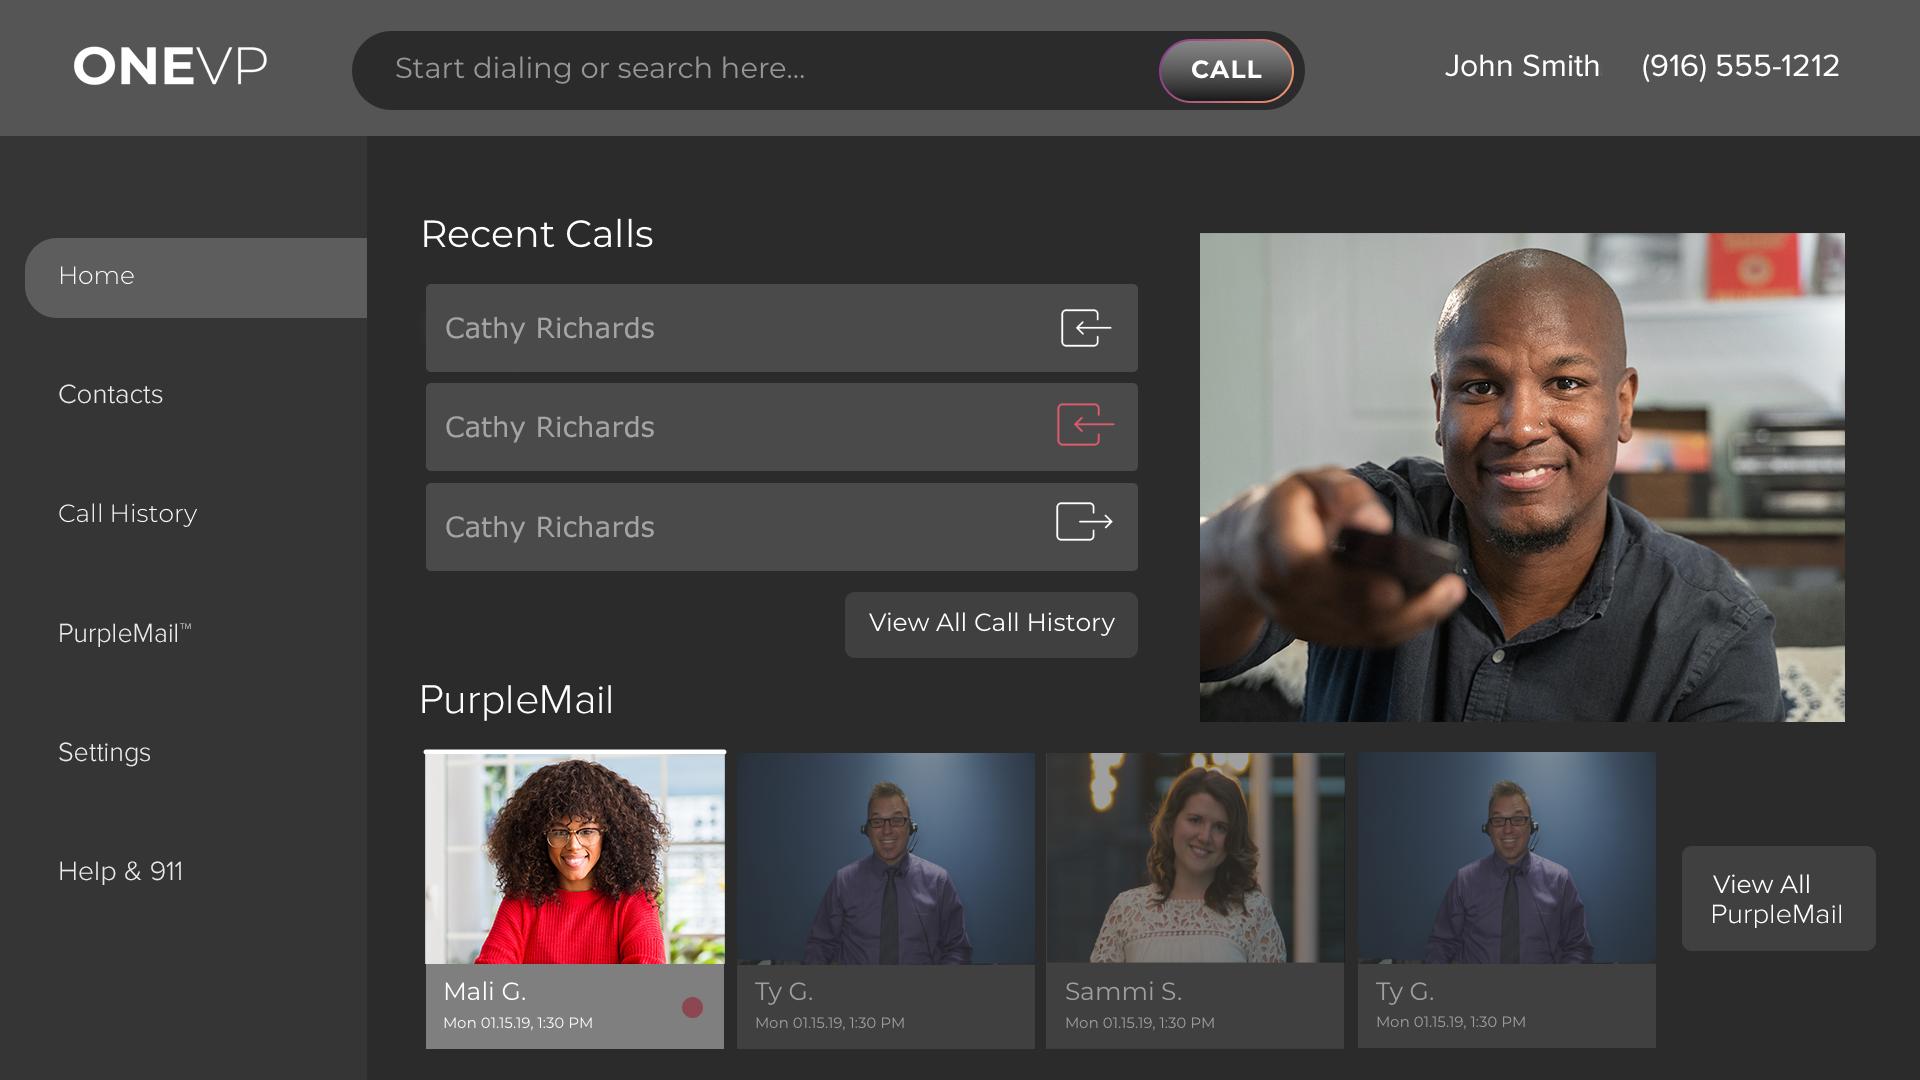Open Settings from the sidebar
This screenshot has height=1080, width=1920.
(104, 753)
